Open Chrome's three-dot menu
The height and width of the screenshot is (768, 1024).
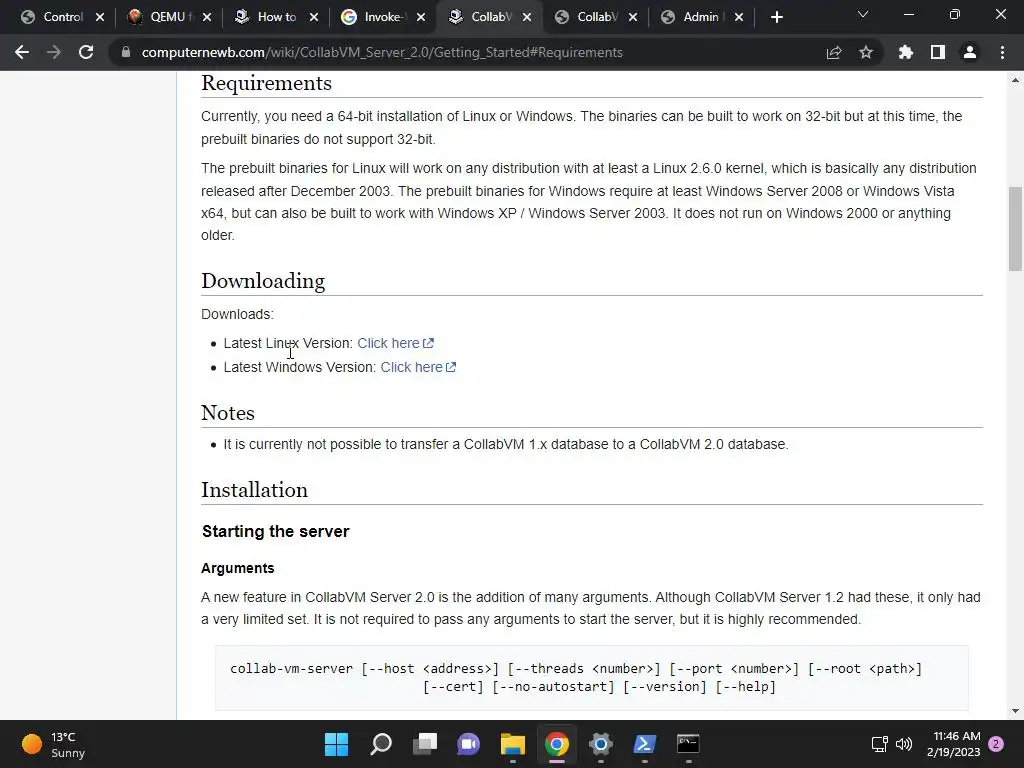coord(1002,52)
